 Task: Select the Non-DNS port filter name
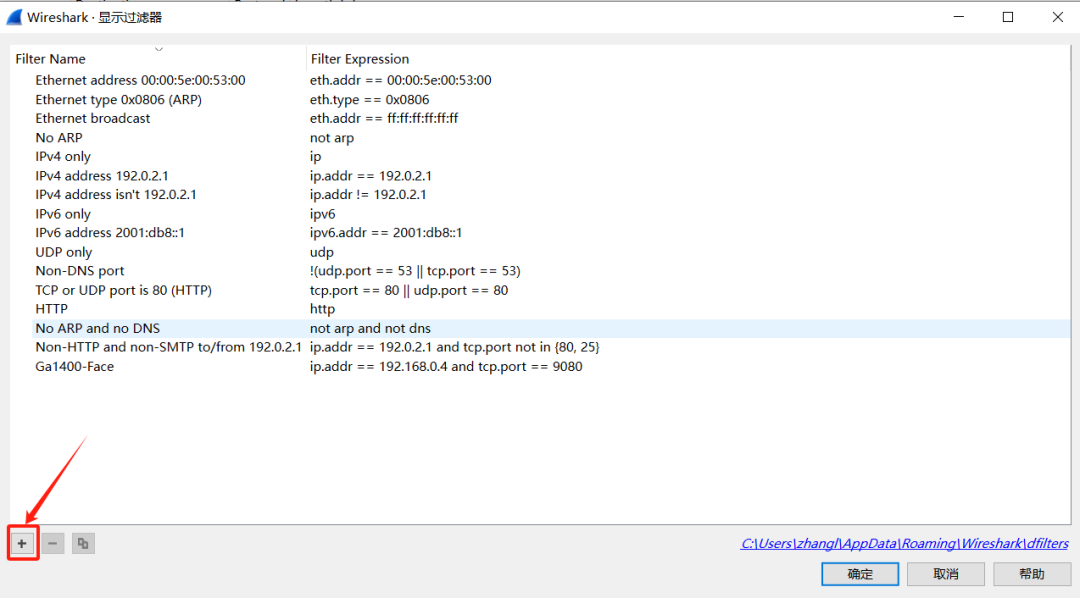pyautogui.click(x=80, y=271)
